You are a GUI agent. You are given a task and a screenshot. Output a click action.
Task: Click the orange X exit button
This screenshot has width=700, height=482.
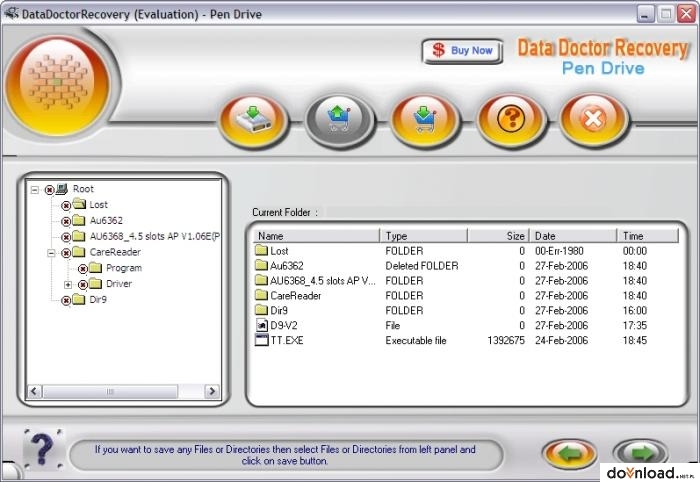pos(593,120)
